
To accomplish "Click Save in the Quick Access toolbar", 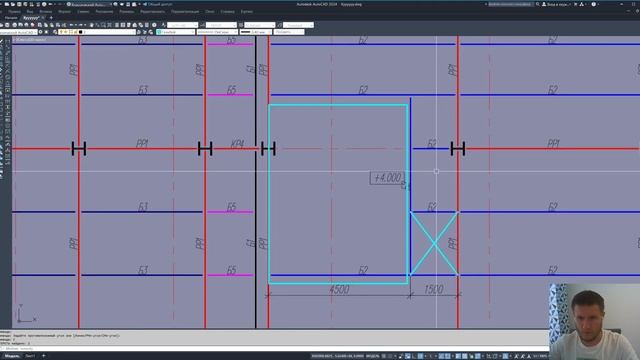I will pos(19,4).
